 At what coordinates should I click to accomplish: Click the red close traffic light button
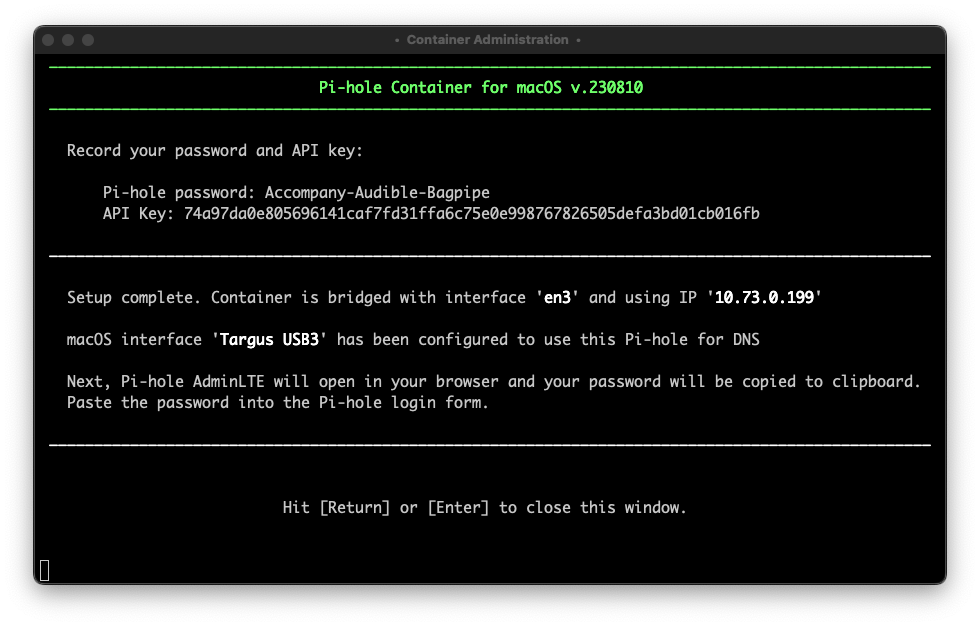click(47, 40)
